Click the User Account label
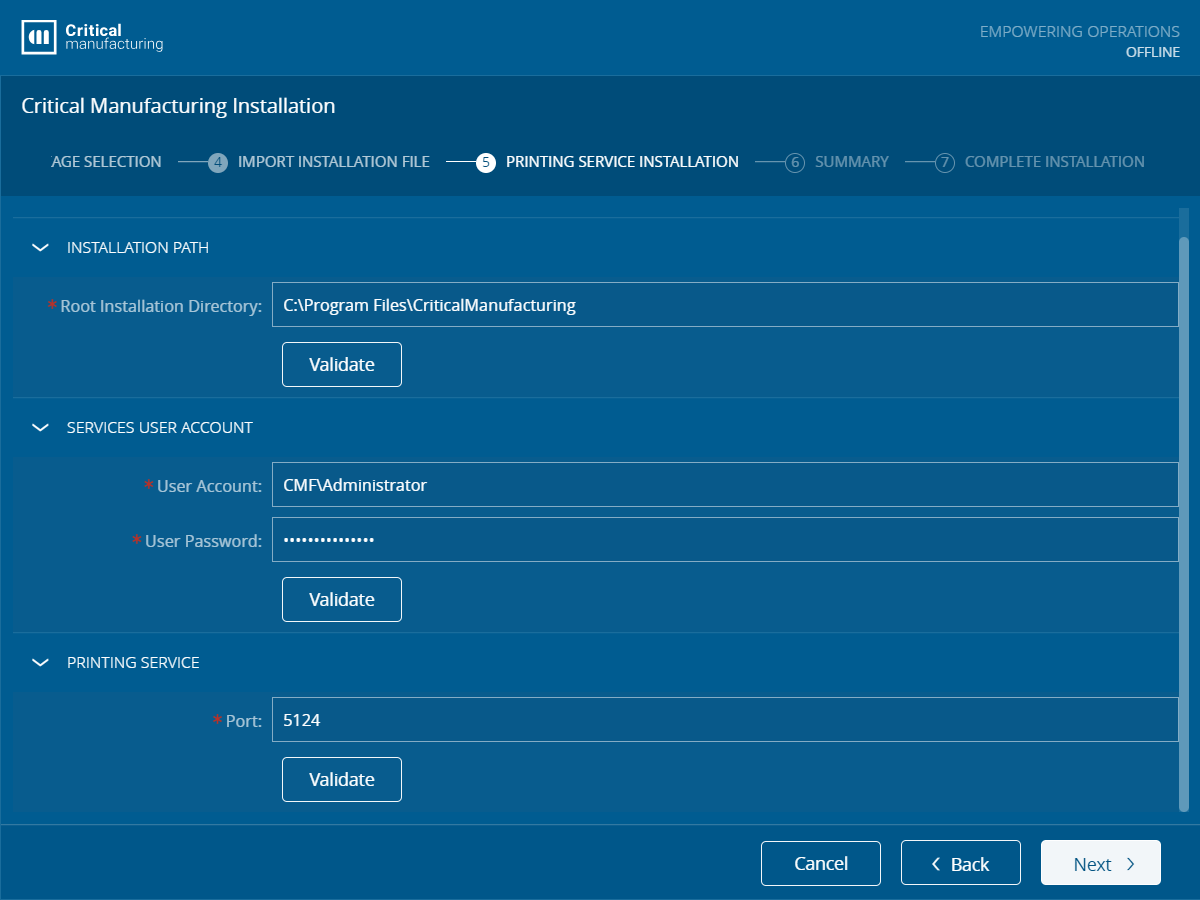Viewport: 1200px width, 900px height. [x=209, y=486]
